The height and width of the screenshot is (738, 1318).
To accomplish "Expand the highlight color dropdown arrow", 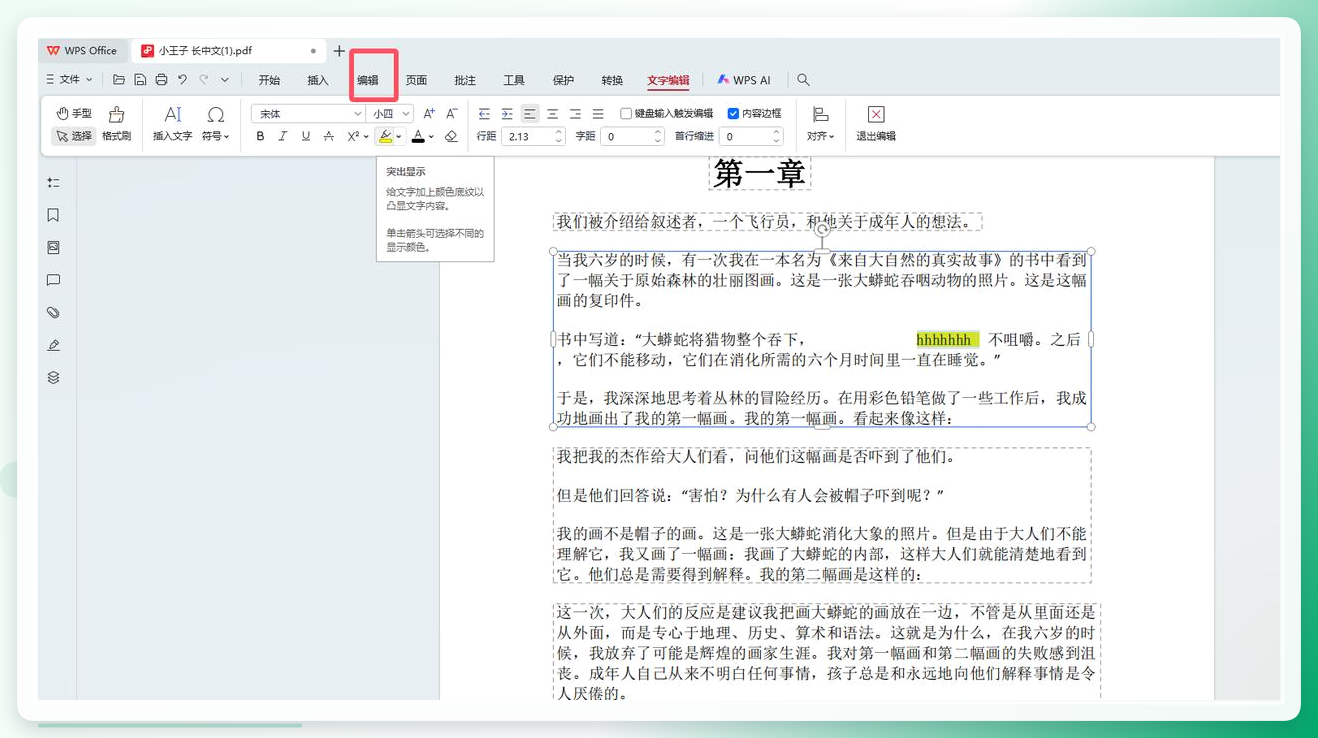I will pos(399,137).
